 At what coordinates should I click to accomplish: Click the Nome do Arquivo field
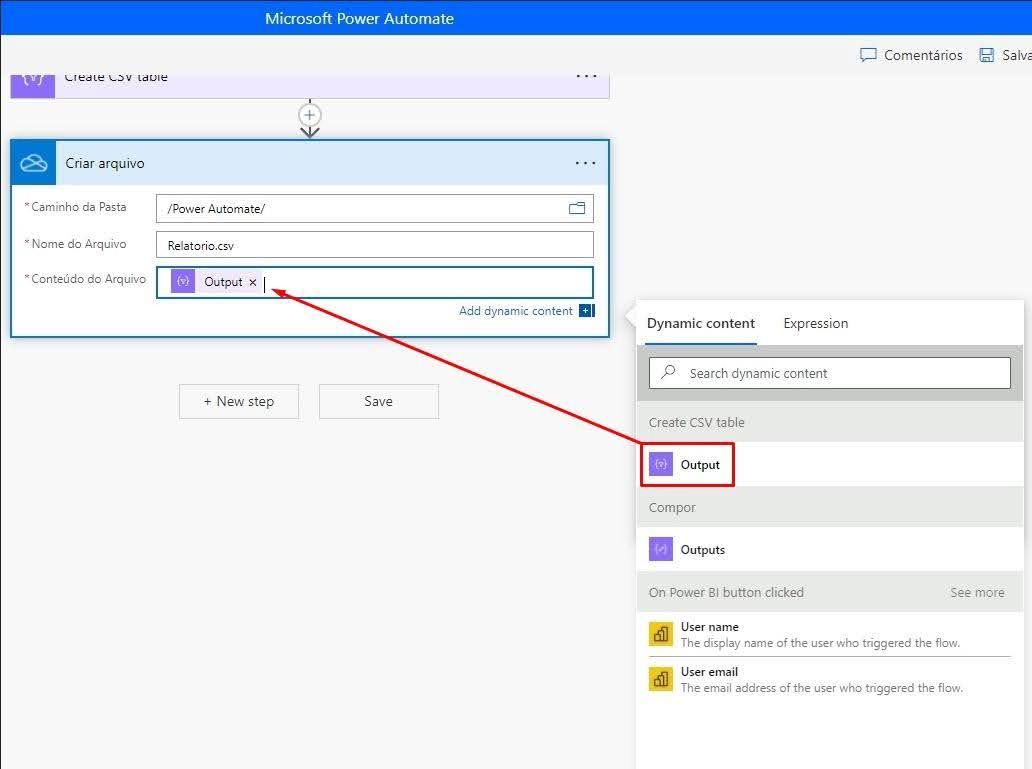point(374,245)
